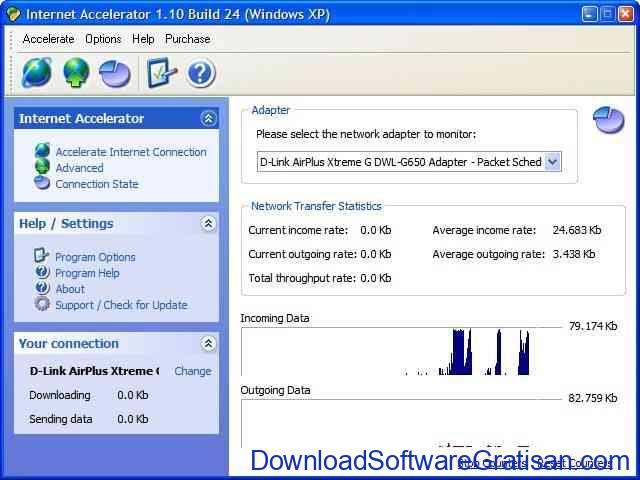640x480 pixels.
Task: Click the globe icon beside Accelerate Internet Connection
Action: pos(42,150)
